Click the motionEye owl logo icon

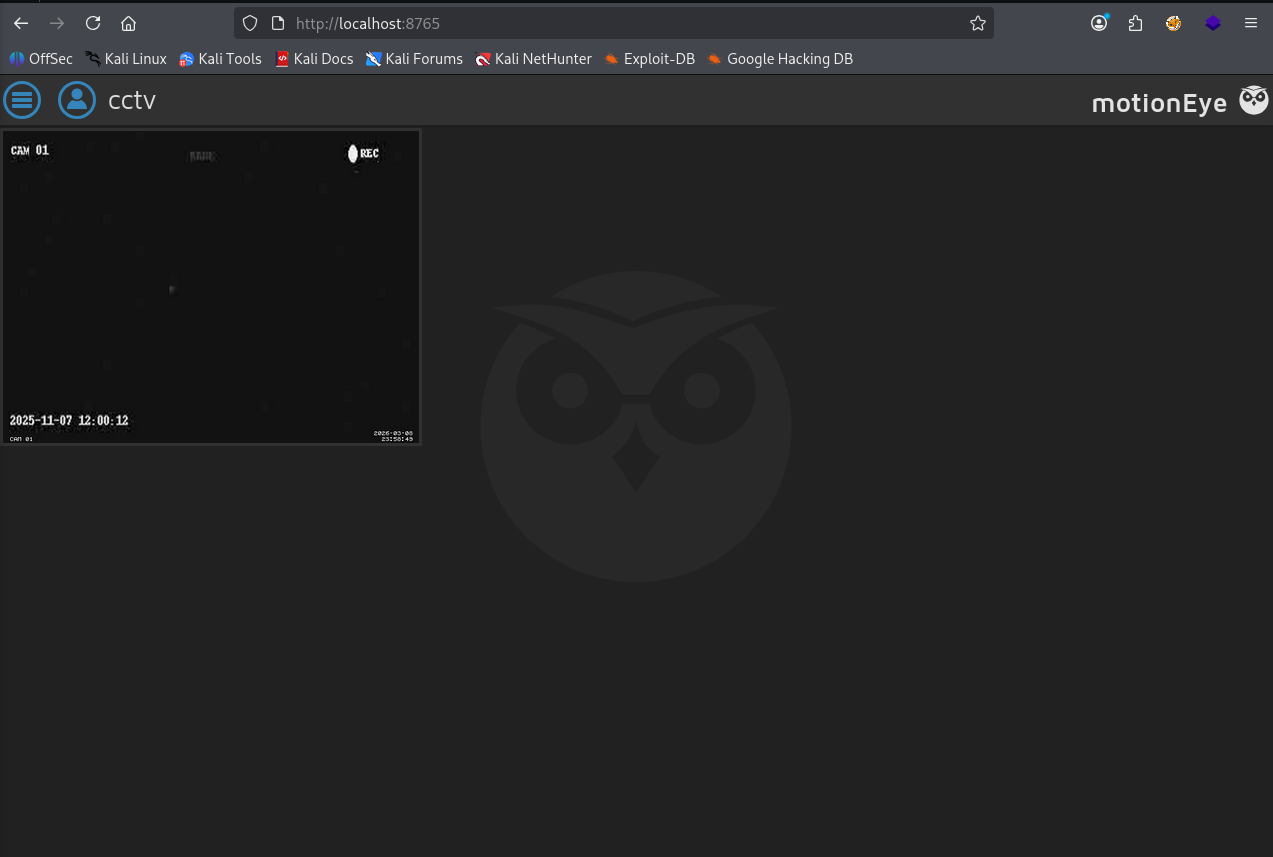(x=1253, y=100)
